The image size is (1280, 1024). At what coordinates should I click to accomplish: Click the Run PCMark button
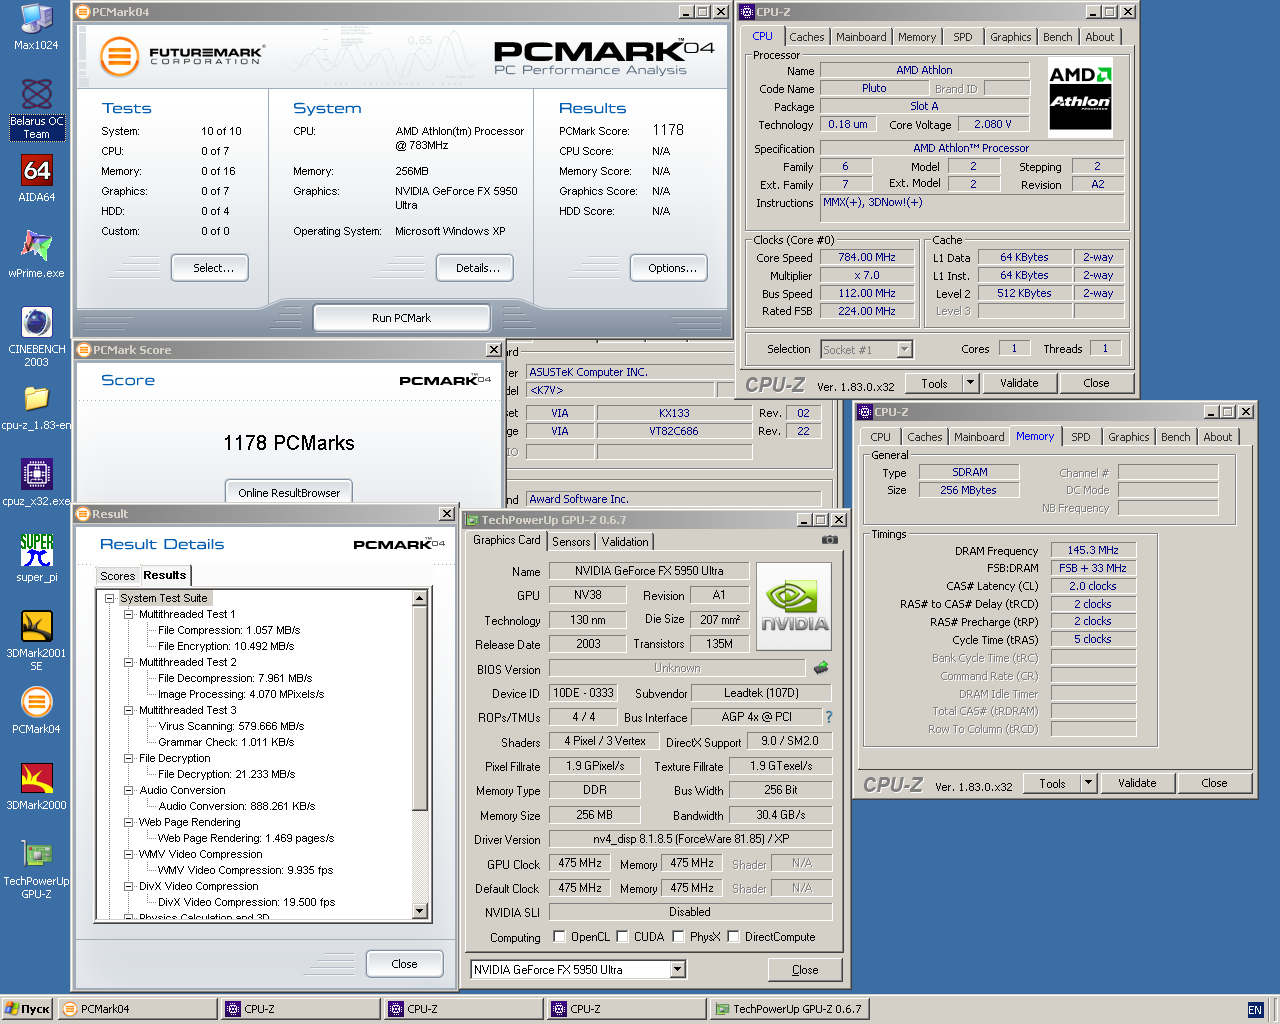[402, 318]
